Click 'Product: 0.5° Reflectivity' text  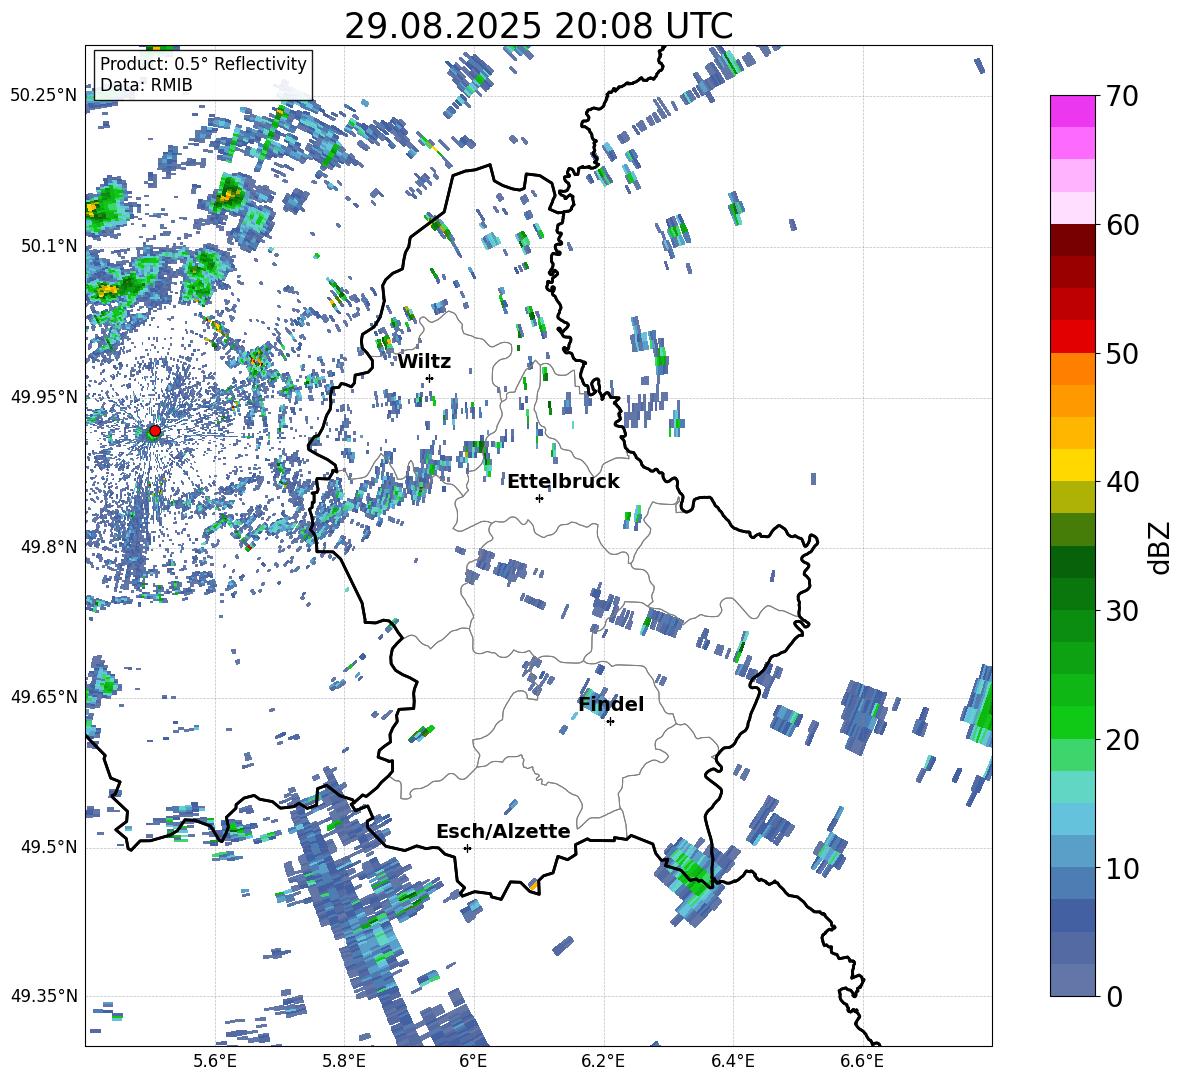203,63
